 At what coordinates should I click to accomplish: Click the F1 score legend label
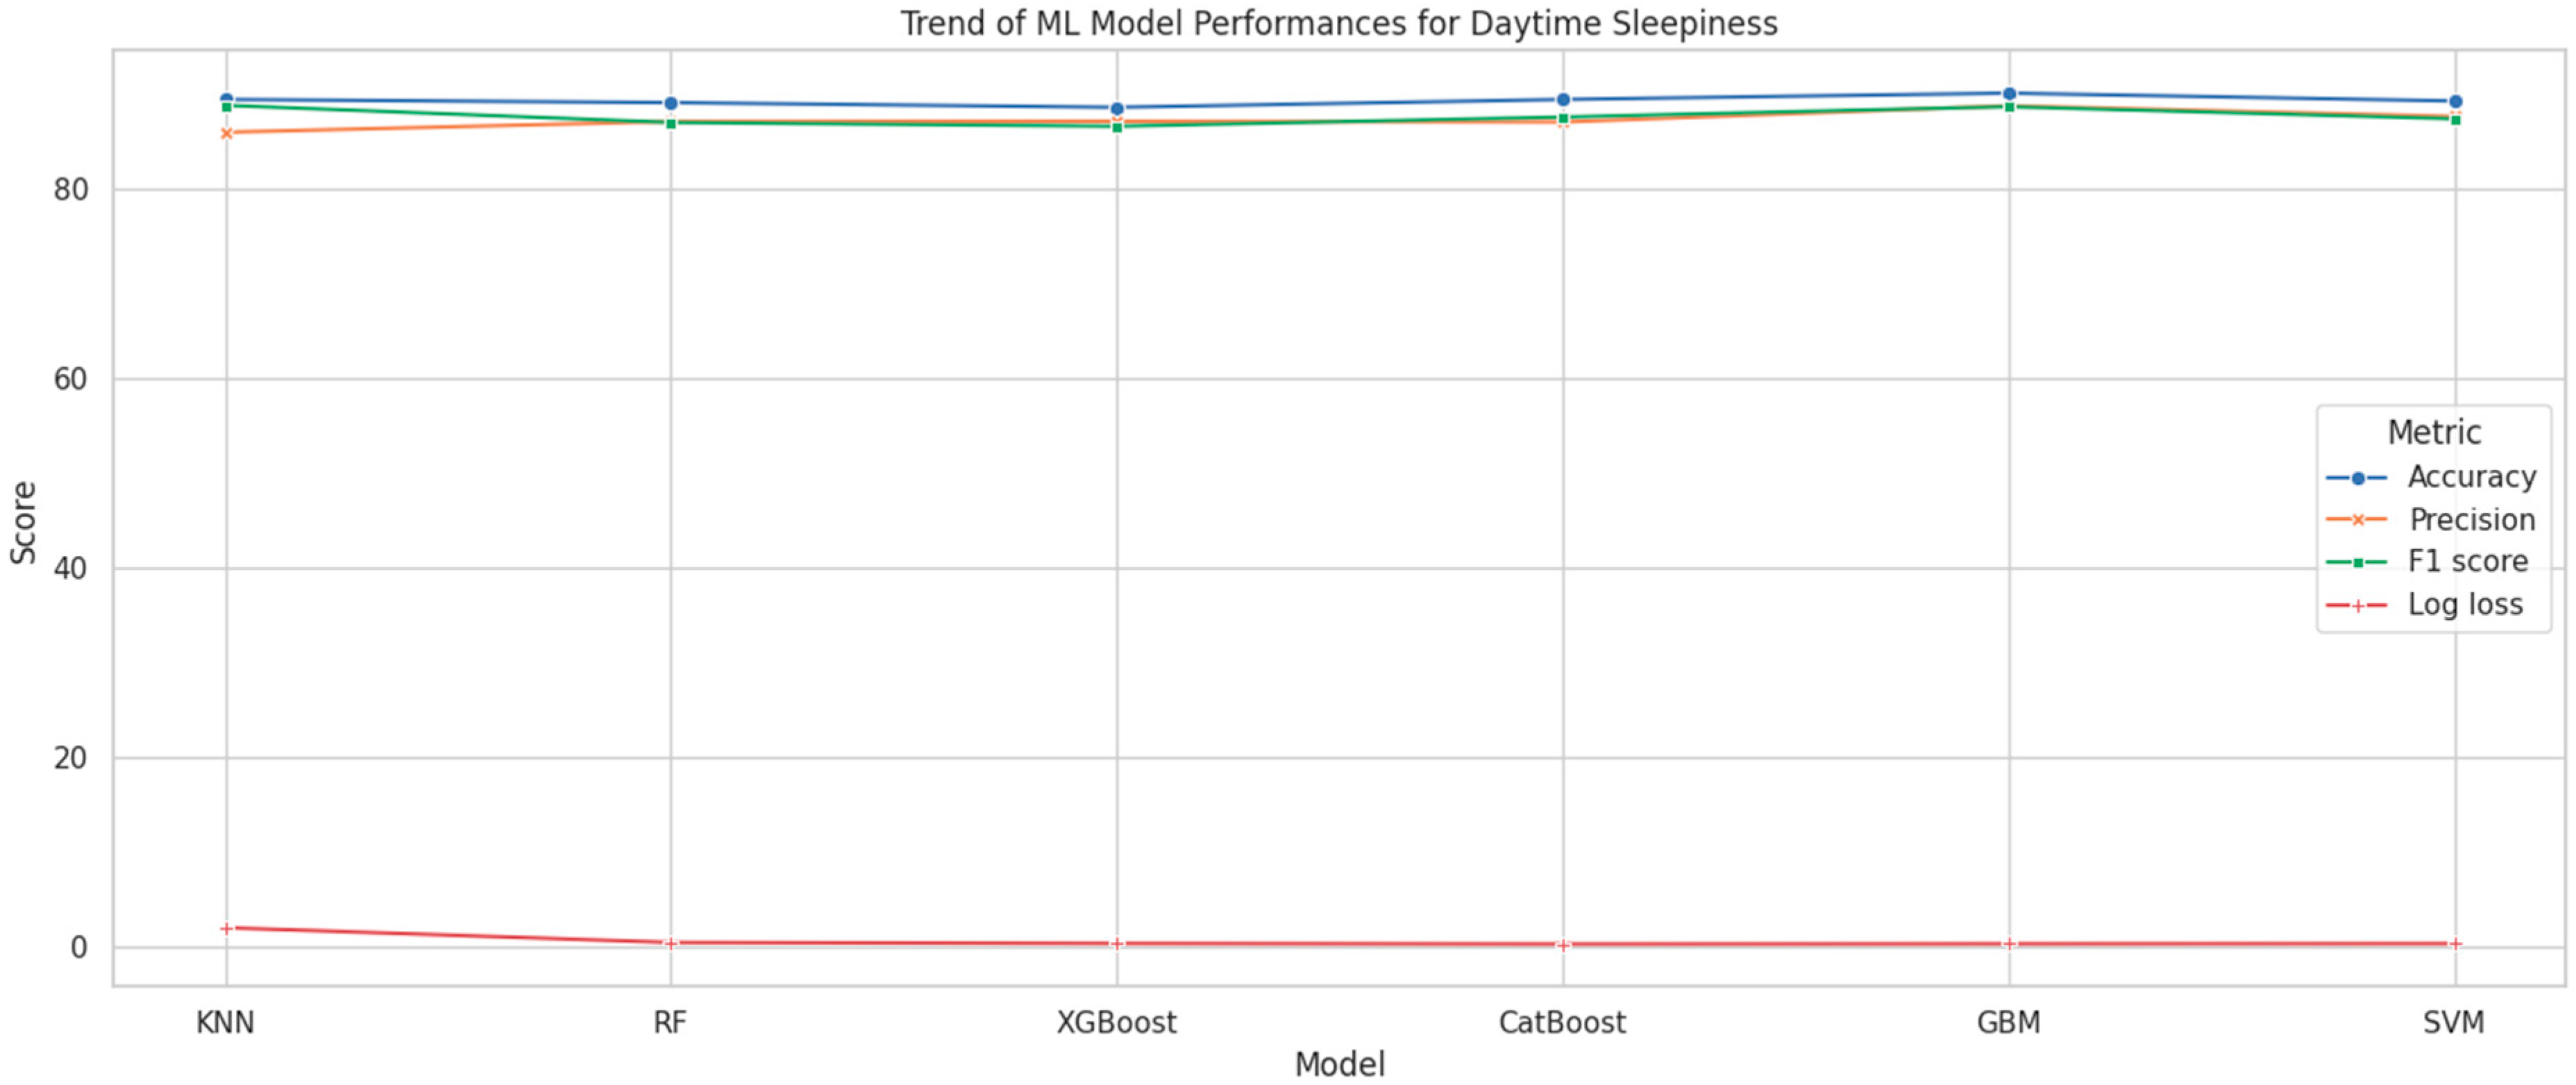pos(2467,561)
